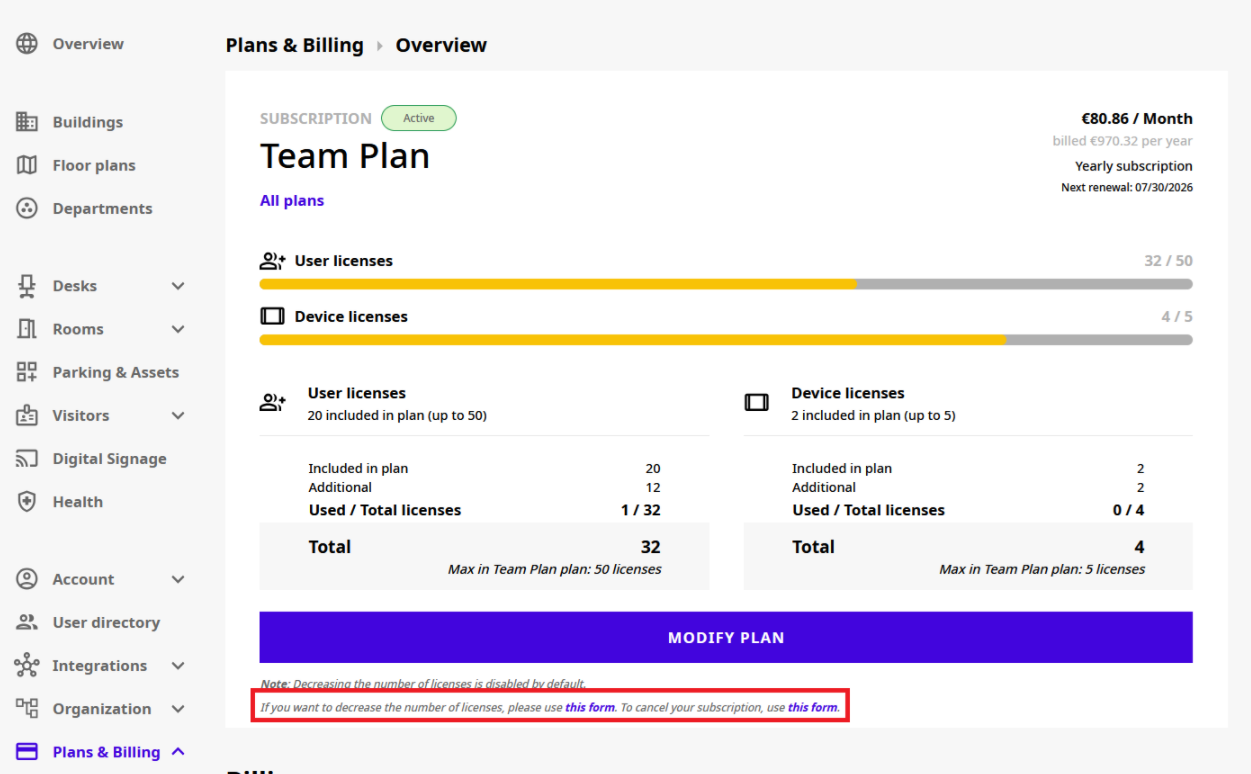Click the Plans & Billing card icon
Image resolution: width=1251 pixels, height=774 pixels.
27,752
